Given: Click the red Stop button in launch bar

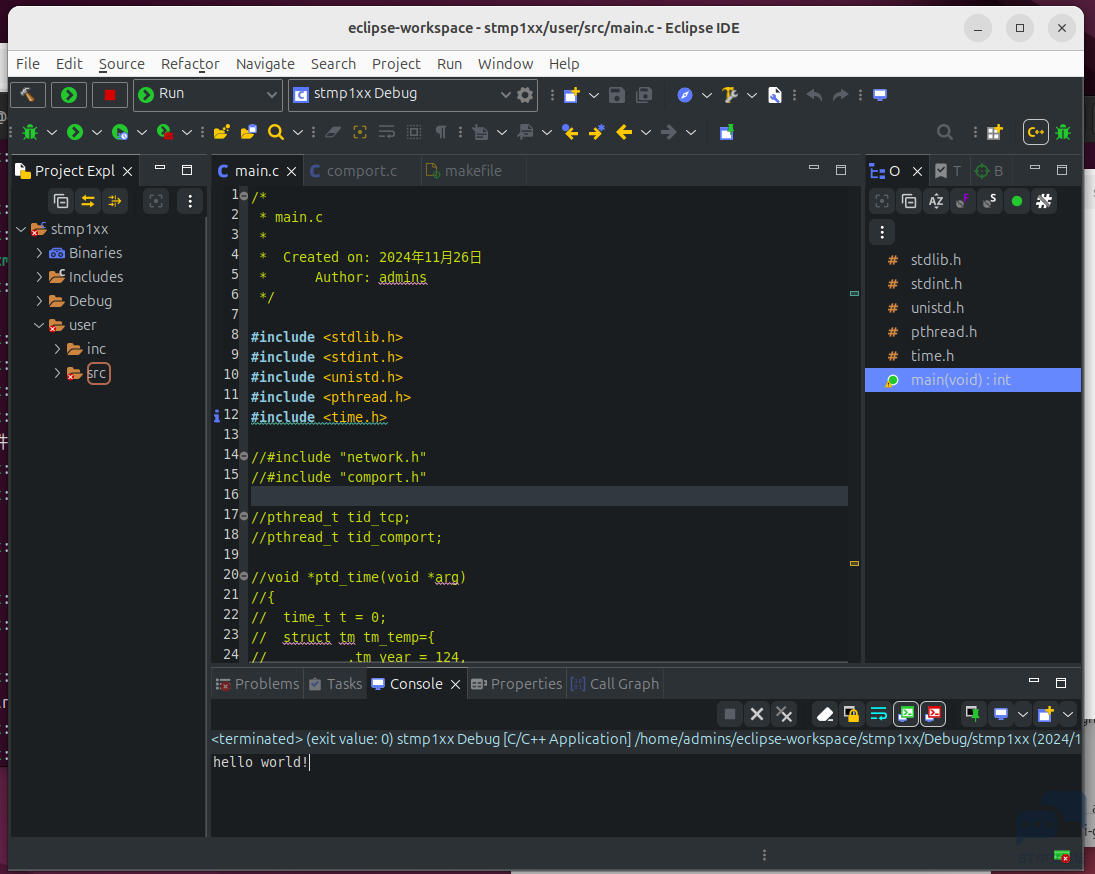Looking at the screenshot, I should point(110,94).
